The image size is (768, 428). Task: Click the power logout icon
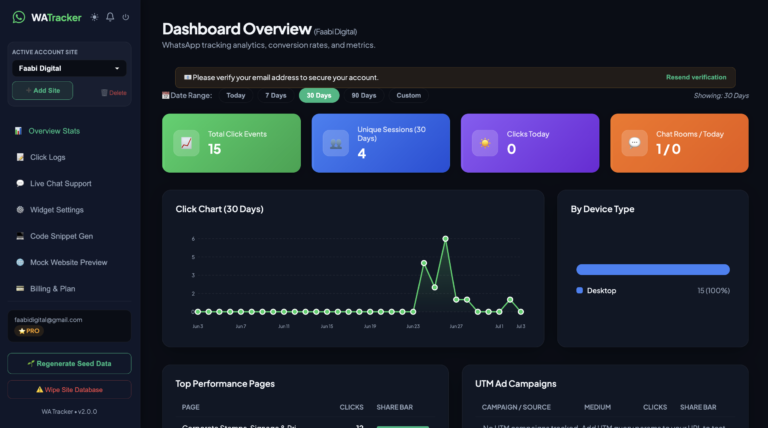tap(126, 17)
